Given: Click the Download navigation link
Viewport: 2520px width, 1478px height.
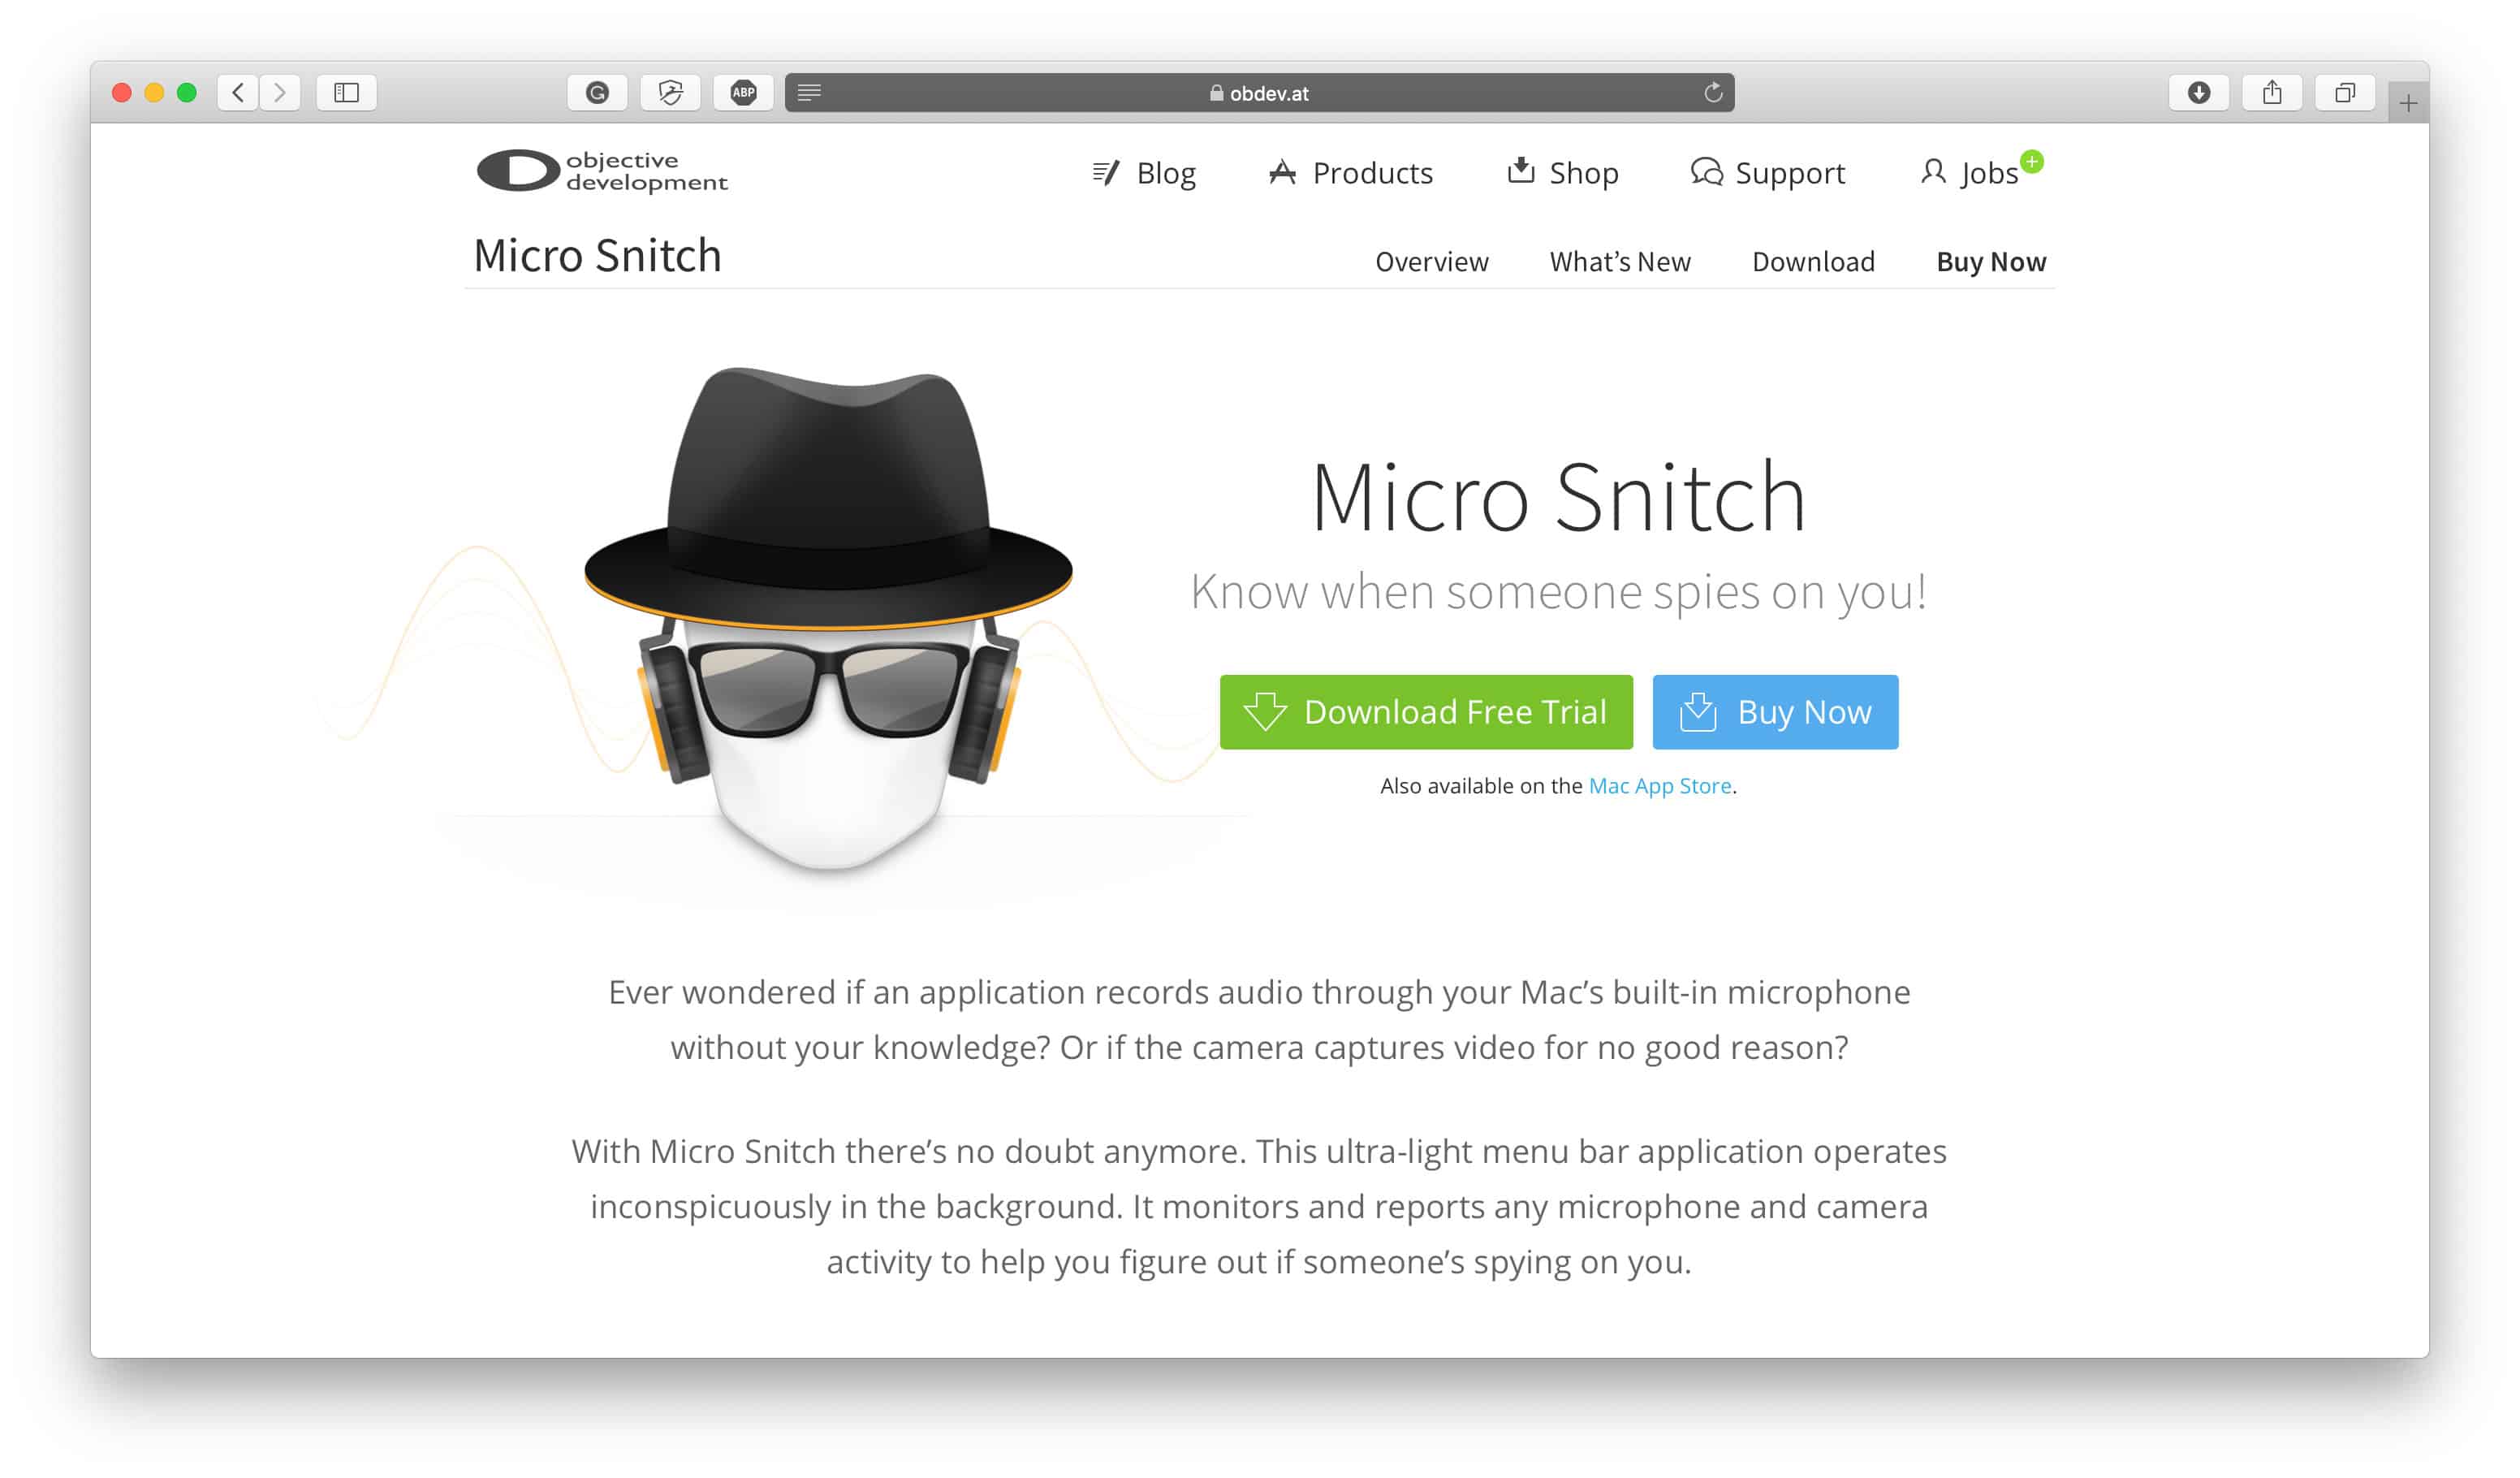Looking at the screenshot, I should (x=1813, y=261).
